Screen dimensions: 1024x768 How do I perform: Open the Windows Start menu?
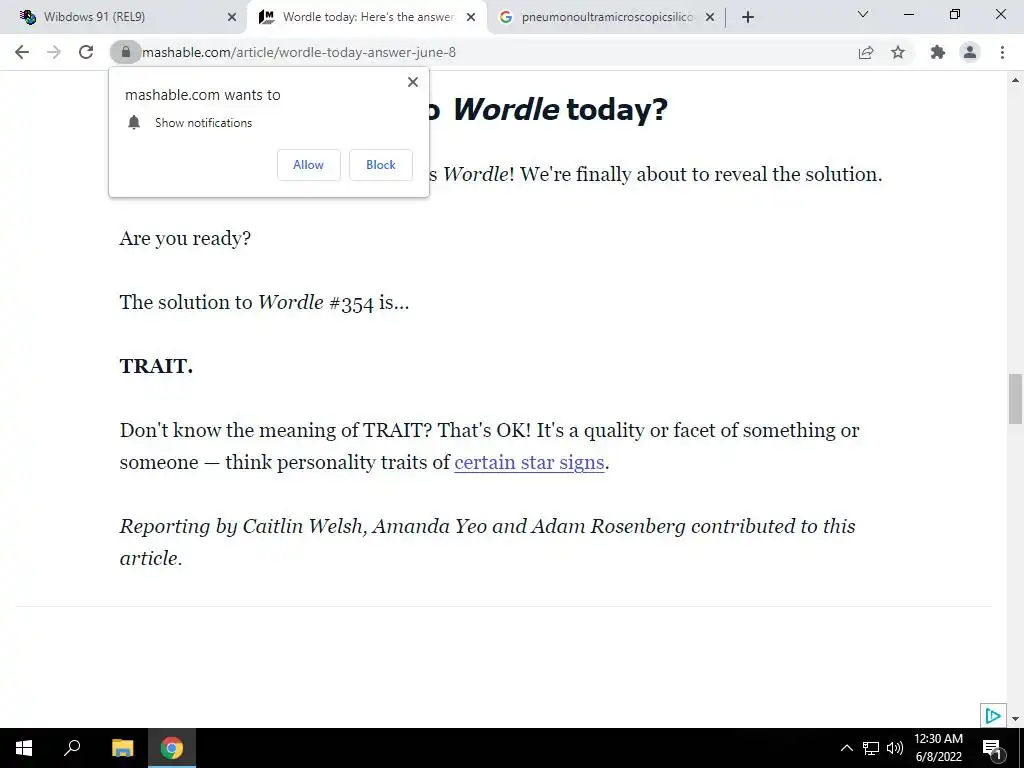point(24,748)
